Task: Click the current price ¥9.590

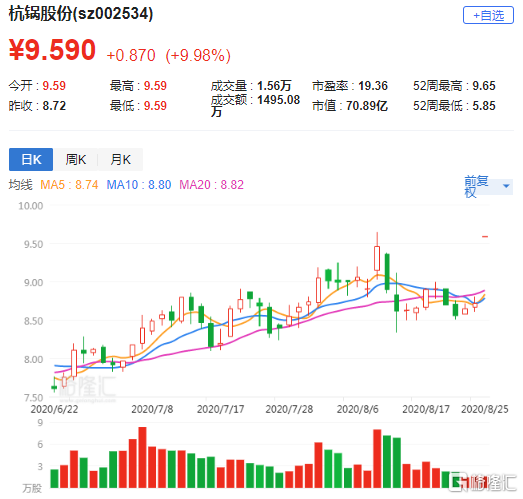Action: point(52,50)
